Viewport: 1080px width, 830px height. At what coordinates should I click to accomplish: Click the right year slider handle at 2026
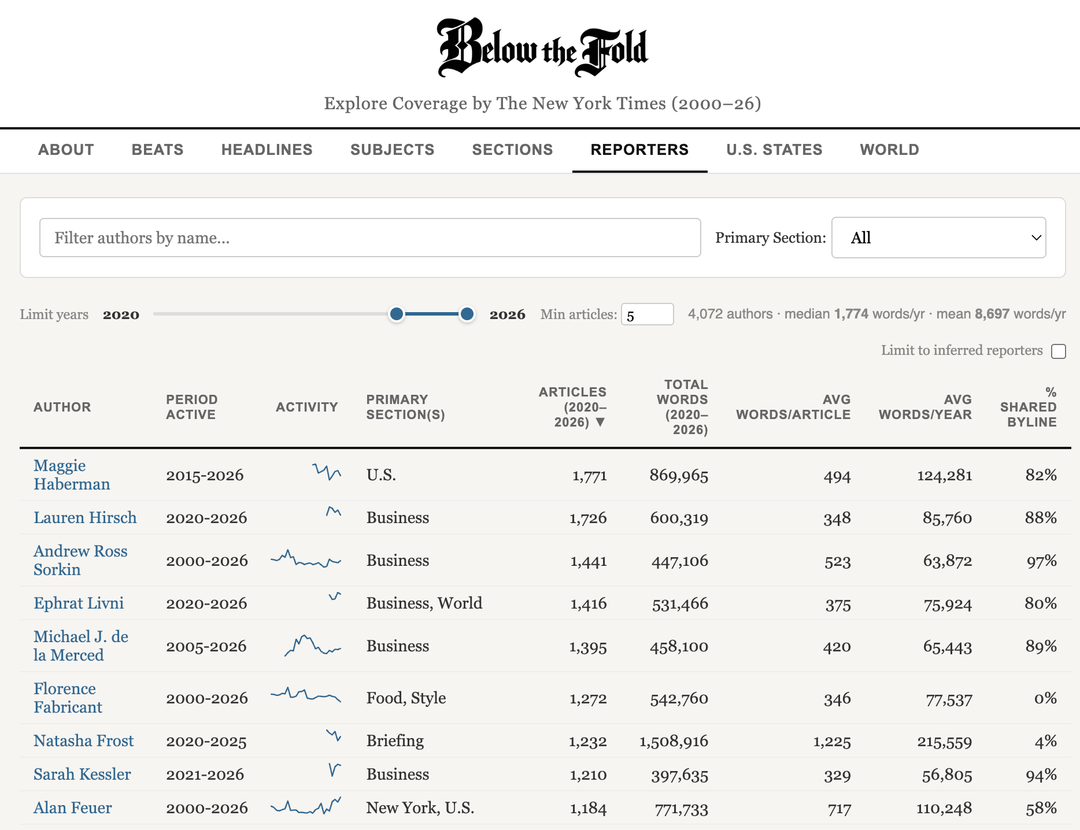(467, 314)
